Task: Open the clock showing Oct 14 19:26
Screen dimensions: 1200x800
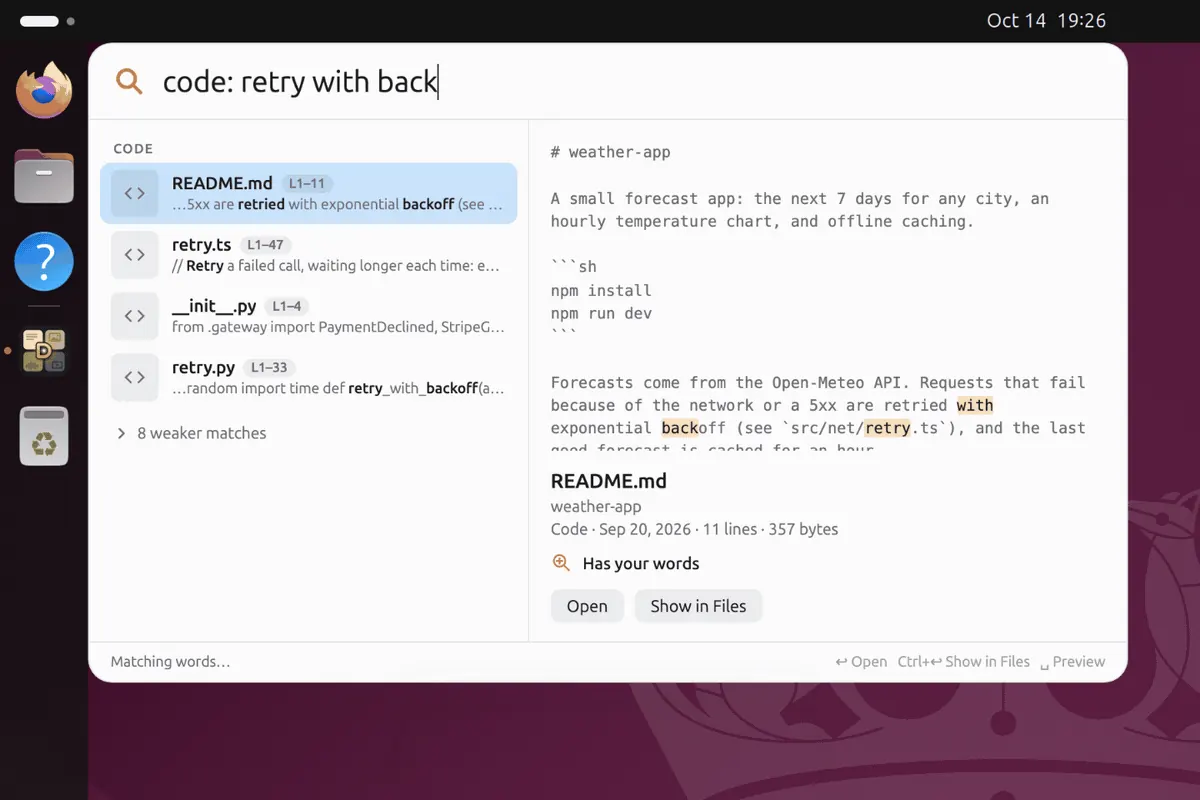Action: pos(1046,21)
